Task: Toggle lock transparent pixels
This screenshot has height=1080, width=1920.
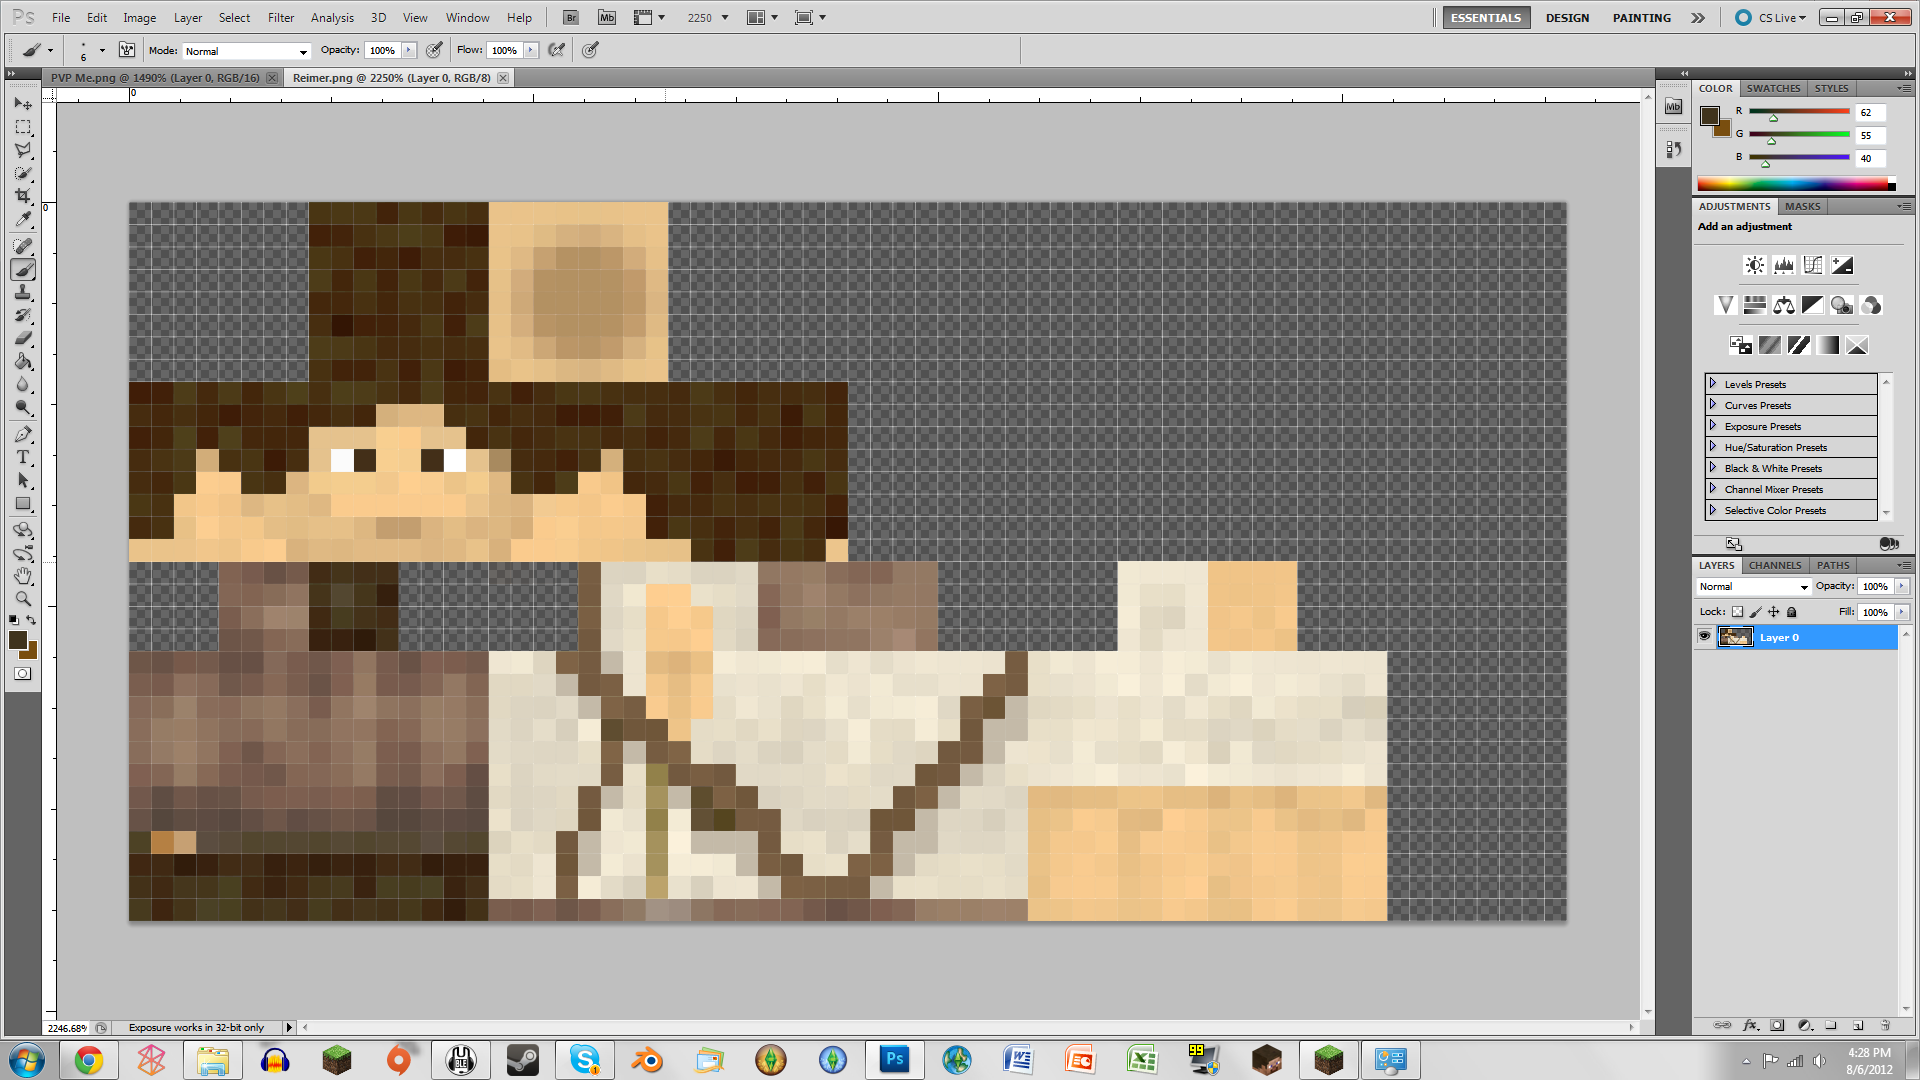Action: click(x=1737, y=612)
